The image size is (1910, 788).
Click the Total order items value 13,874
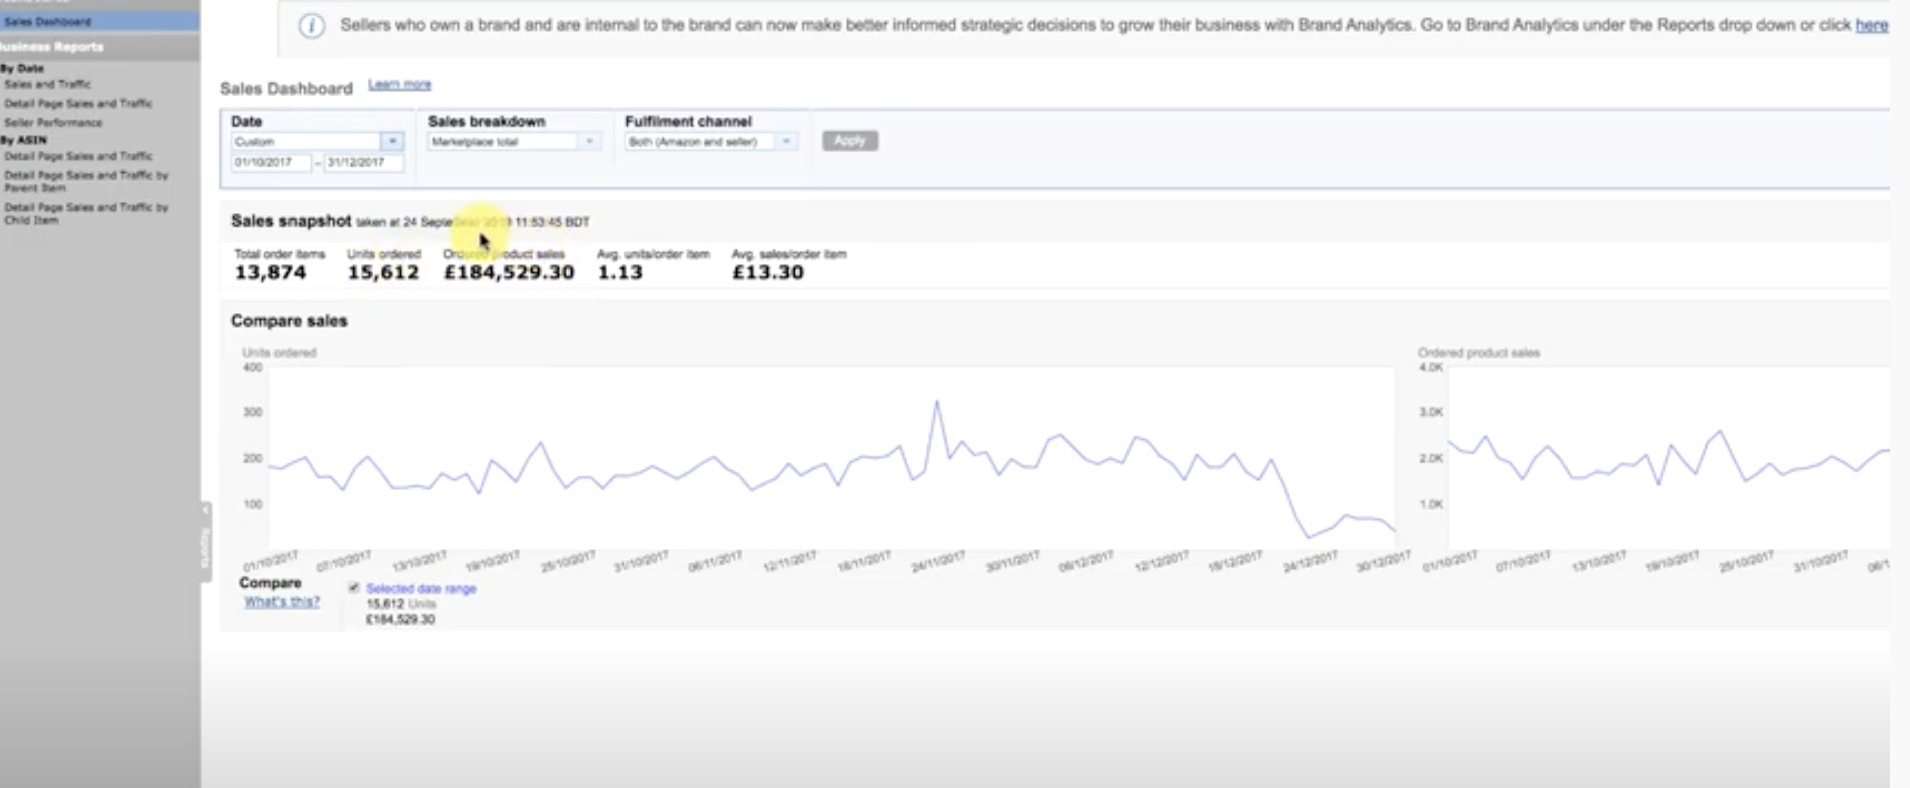(270, 272)
